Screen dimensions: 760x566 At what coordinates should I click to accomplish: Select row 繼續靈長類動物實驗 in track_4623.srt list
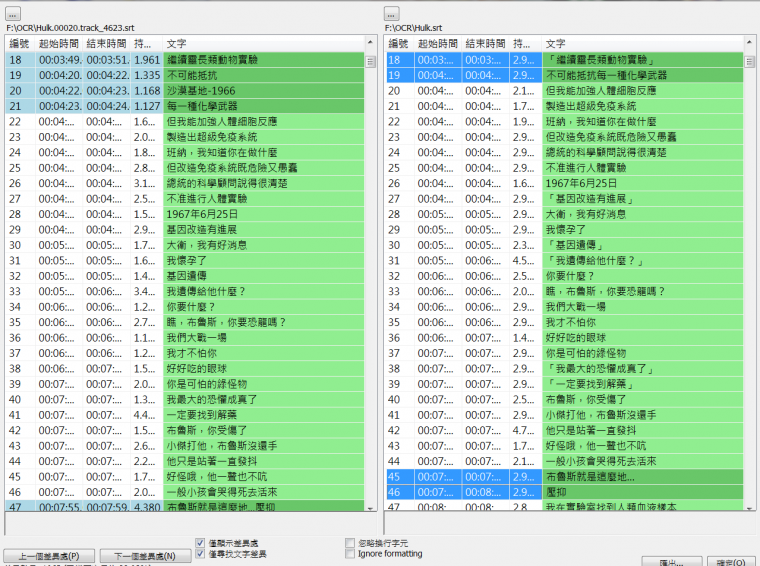(x=185, y=60)
